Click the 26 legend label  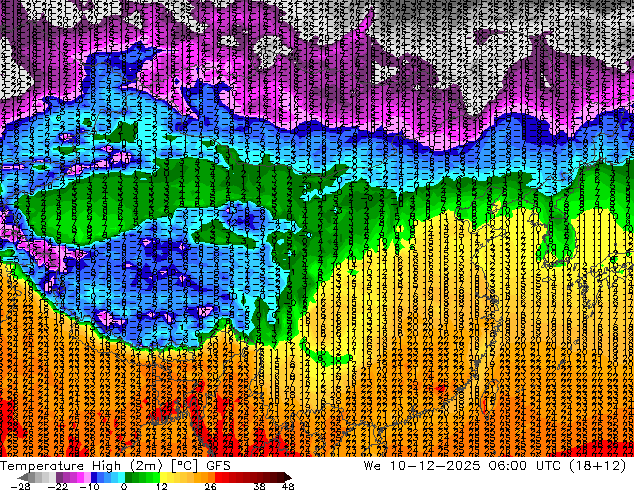coord(210,486)
